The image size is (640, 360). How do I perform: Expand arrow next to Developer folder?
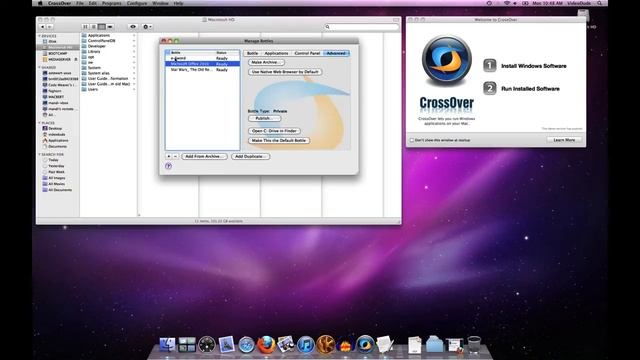pos(134,46)
